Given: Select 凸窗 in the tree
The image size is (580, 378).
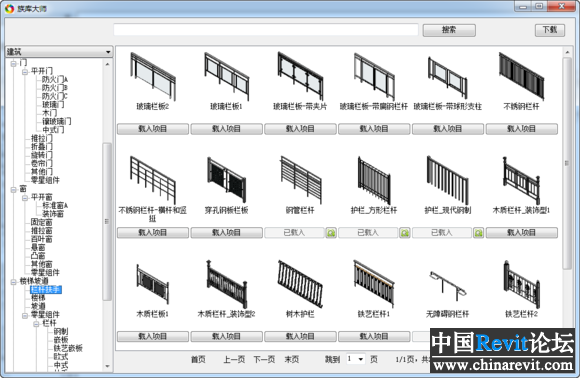Looking at the screenshot, I should [38, 256].
